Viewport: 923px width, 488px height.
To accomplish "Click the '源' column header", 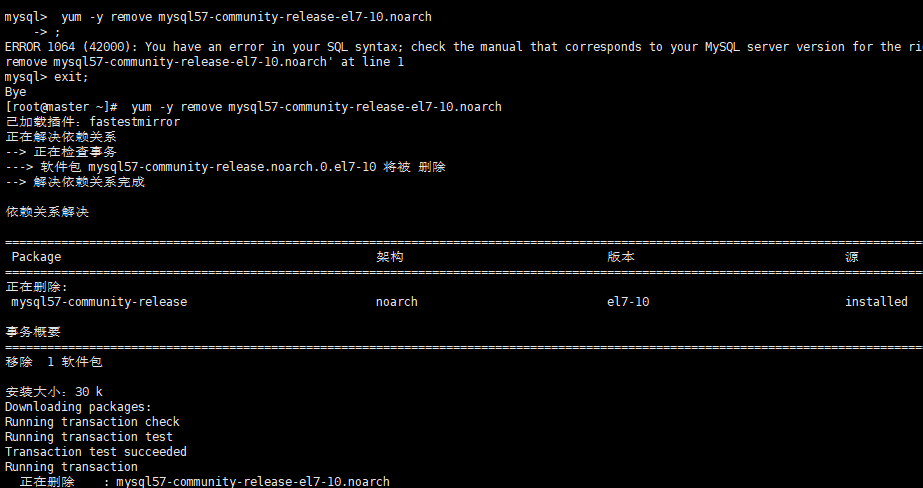I will coord(852,257).
